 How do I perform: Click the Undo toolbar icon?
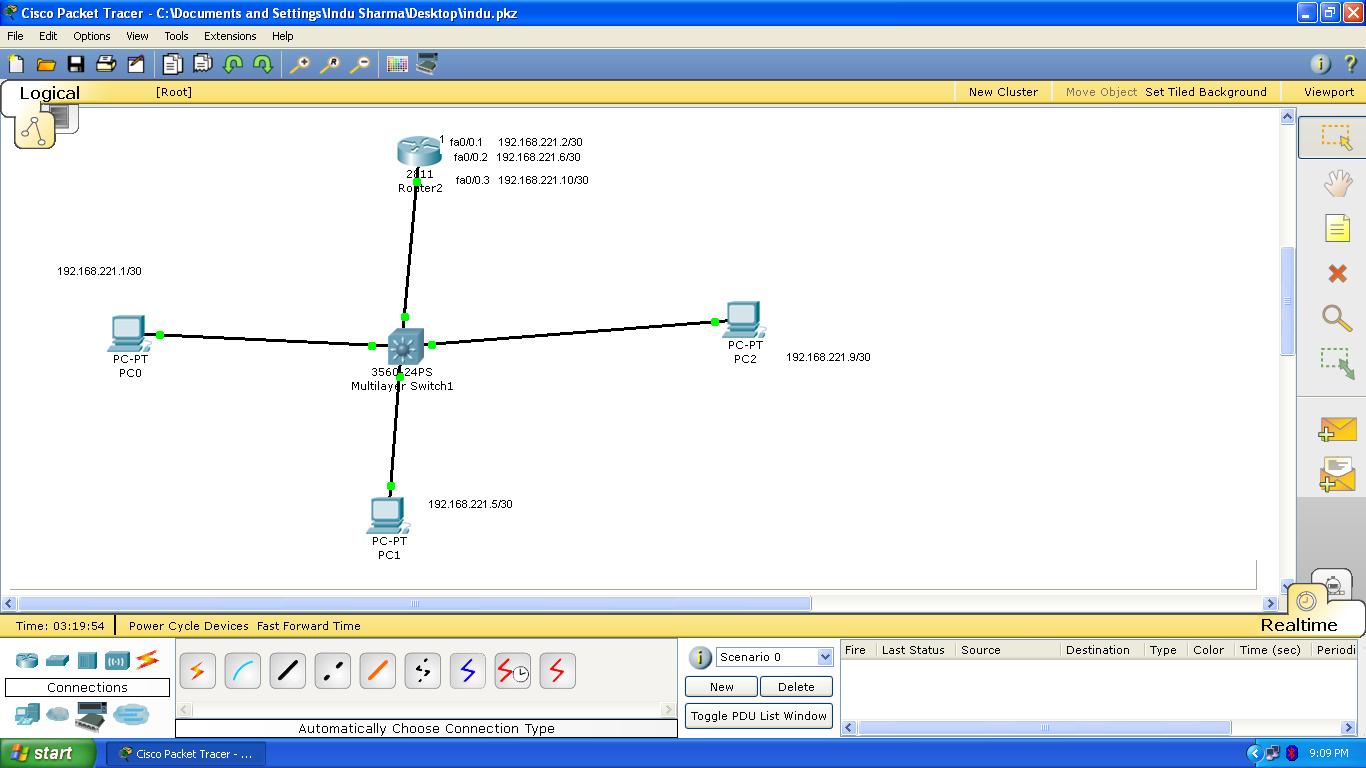tap(235, 64)
